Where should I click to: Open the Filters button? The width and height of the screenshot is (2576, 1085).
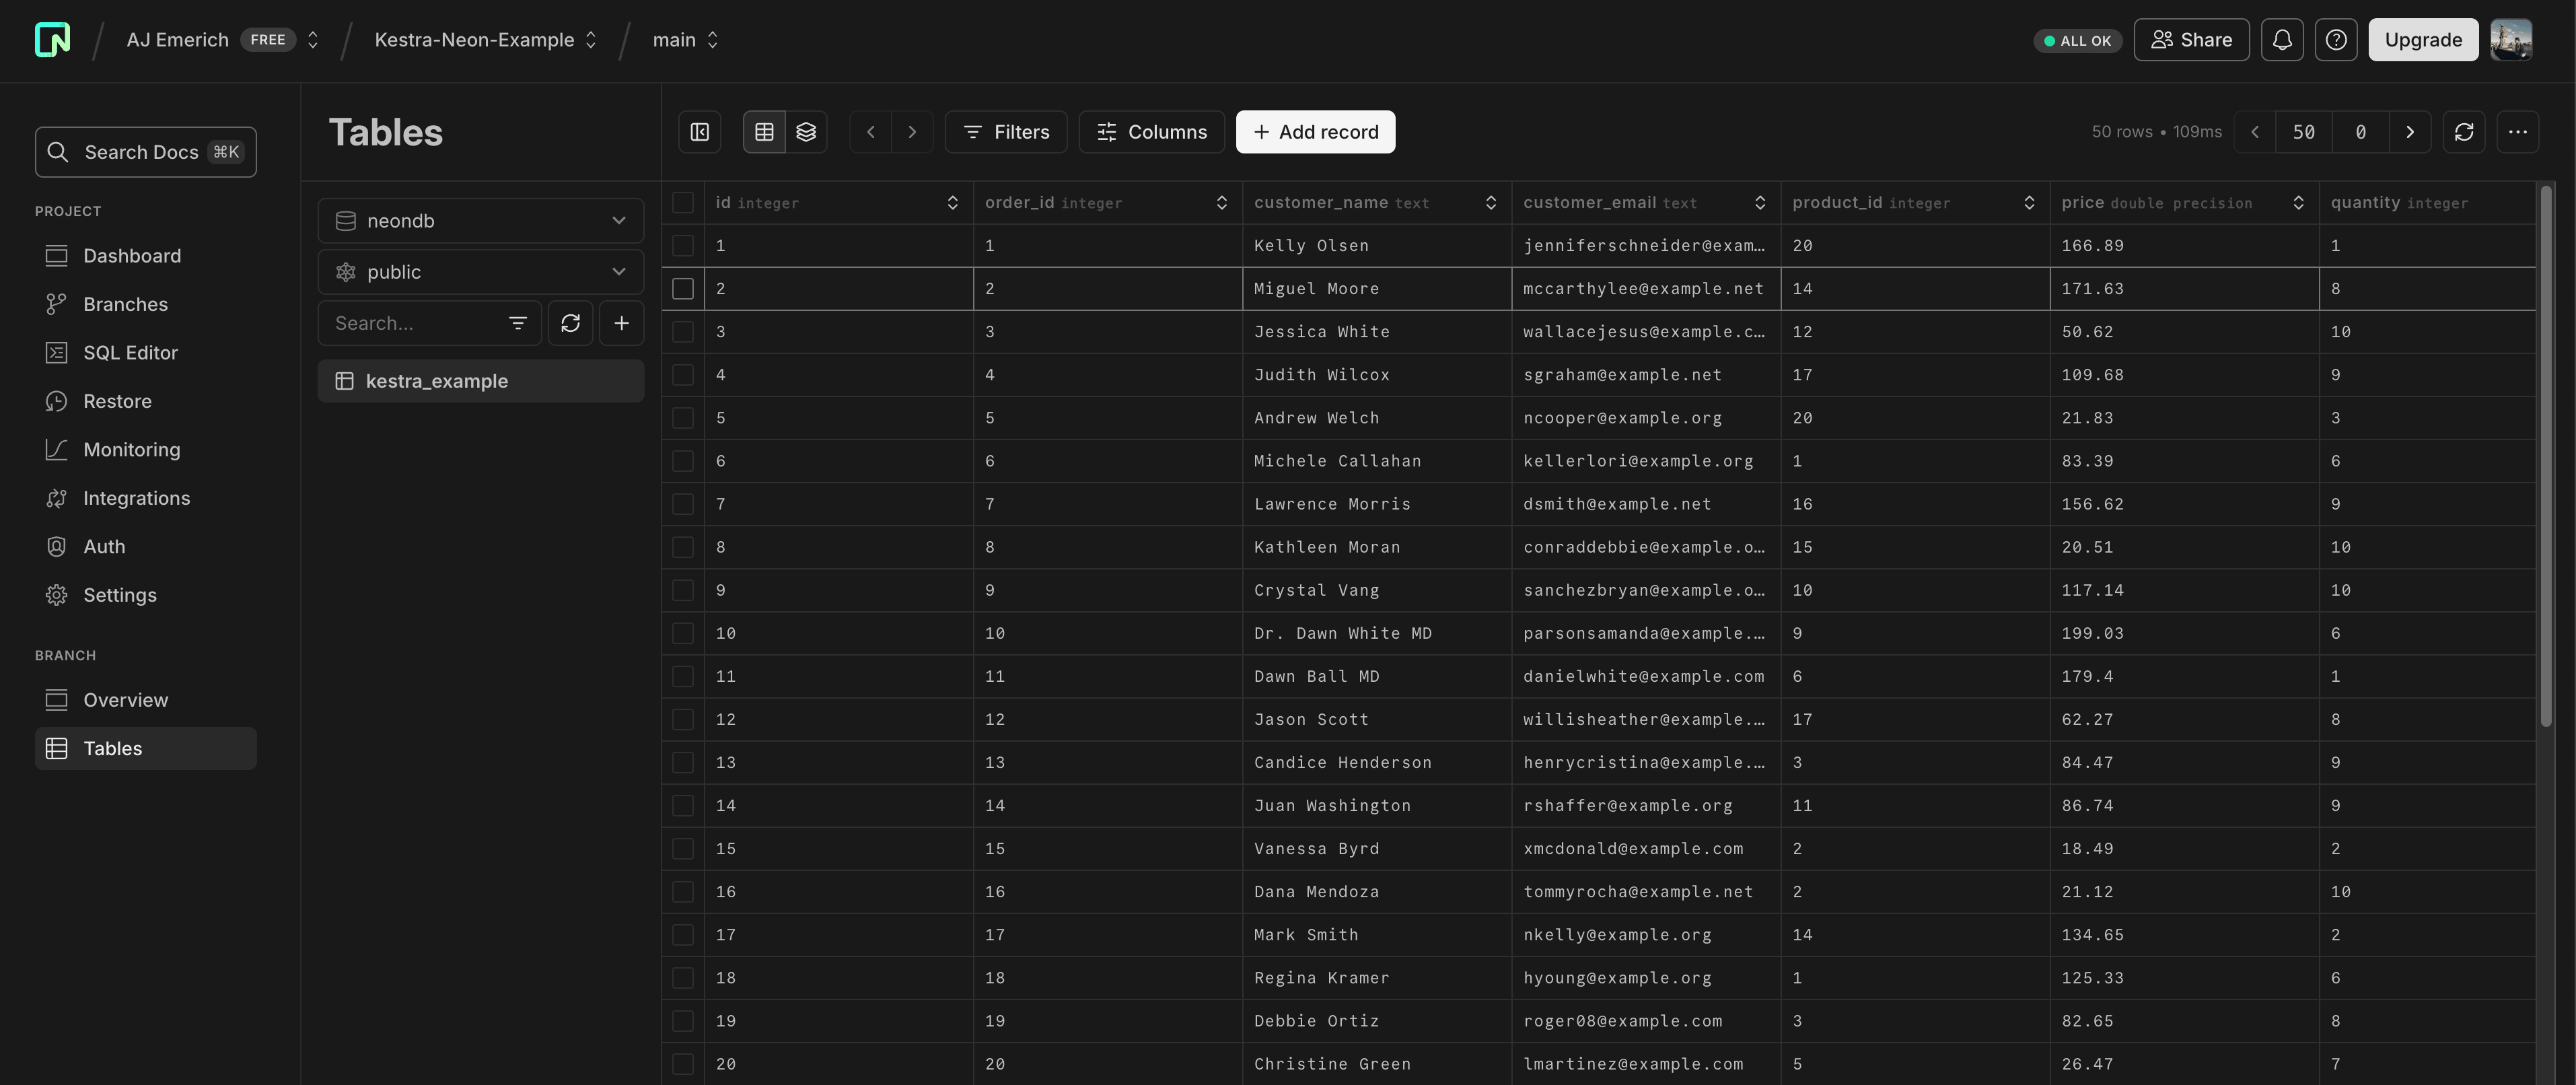(1006, 132)
